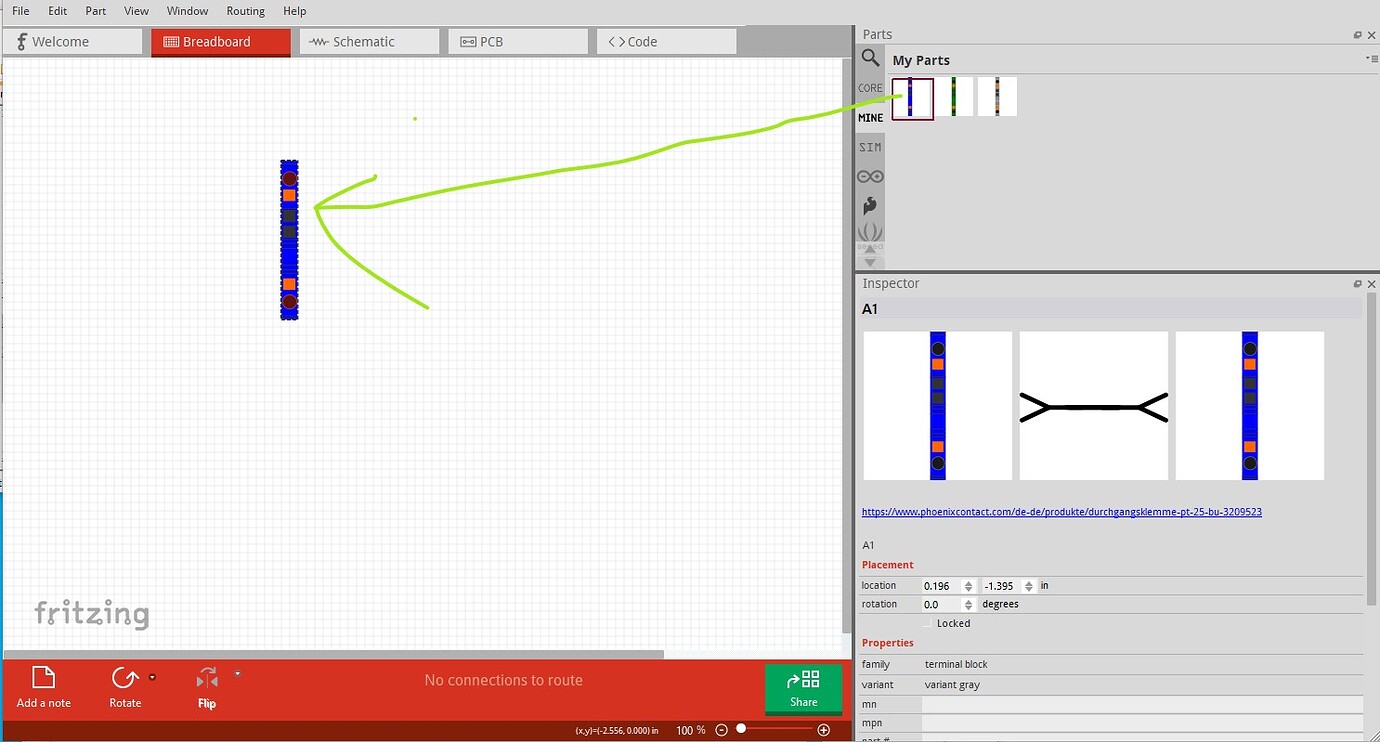The image size is (1380, 742).
Task: Open the Phoenix Contact product link
Action: [x=1061, y=512]
